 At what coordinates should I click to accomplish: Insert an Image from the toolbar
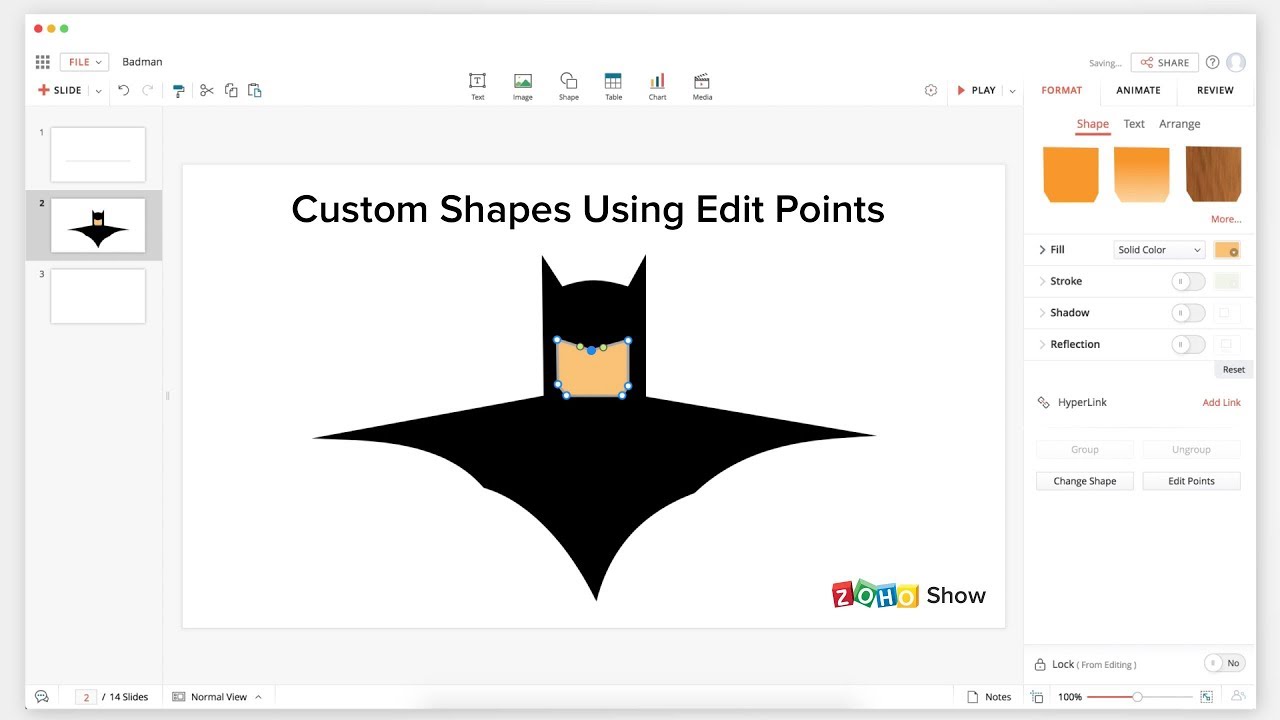pos(523,86)
